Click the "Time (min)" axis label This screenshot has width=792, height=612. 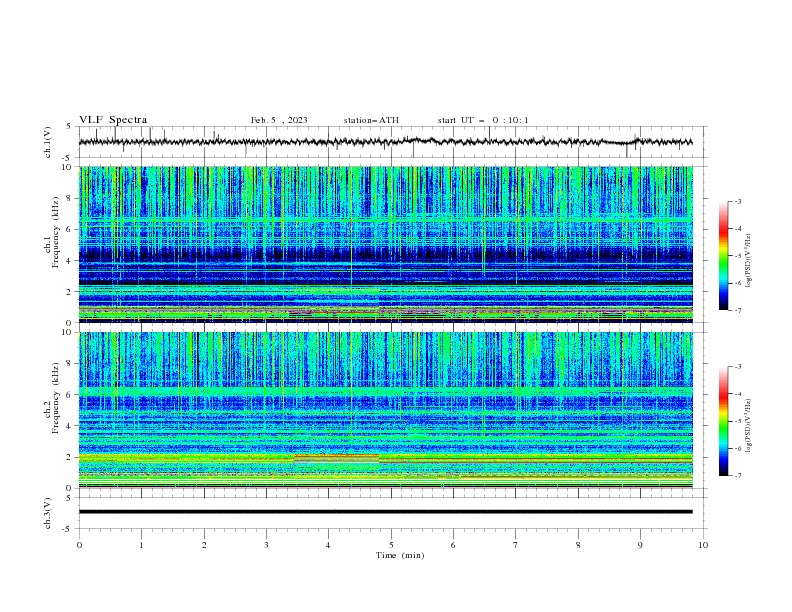point(400,555)
